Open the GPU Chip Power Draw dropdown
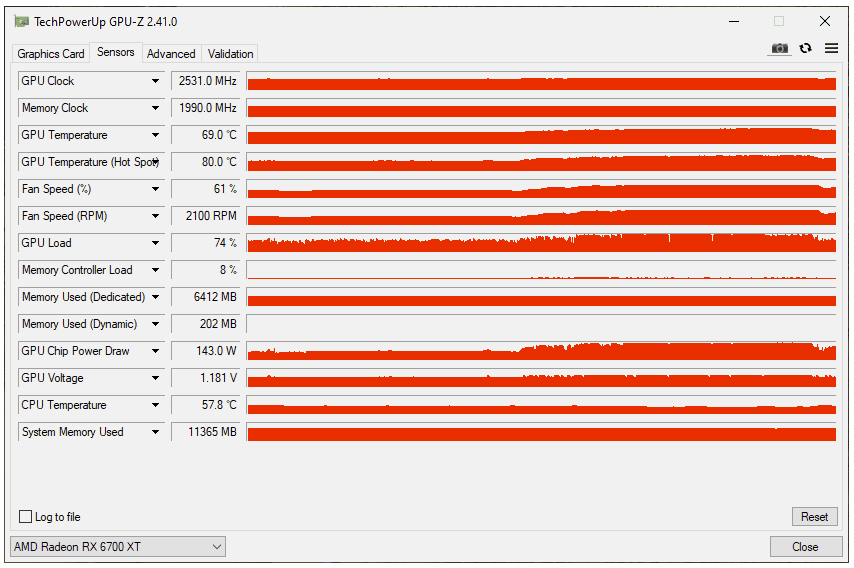The height and width of the screenshot is (568, 854). pyautogui.click(x=155, y=351)
